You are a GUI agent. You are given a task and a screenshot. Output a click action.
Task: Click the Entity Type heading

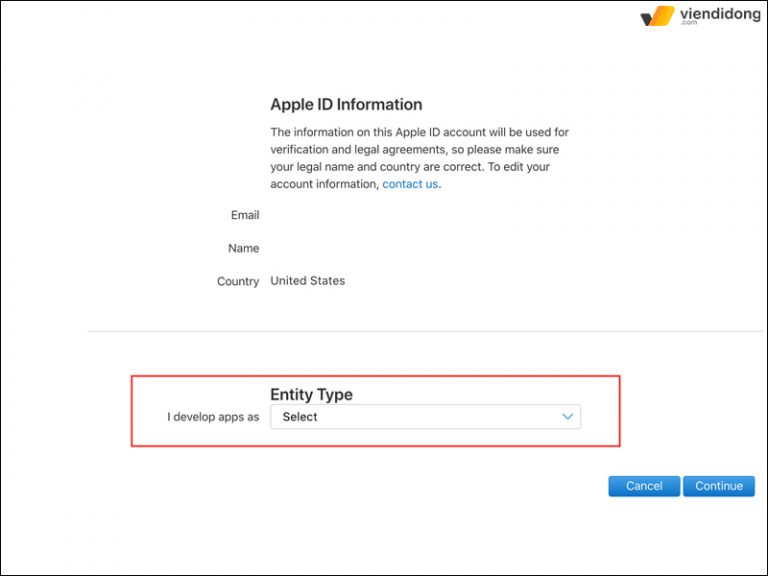tap(312, 394)
